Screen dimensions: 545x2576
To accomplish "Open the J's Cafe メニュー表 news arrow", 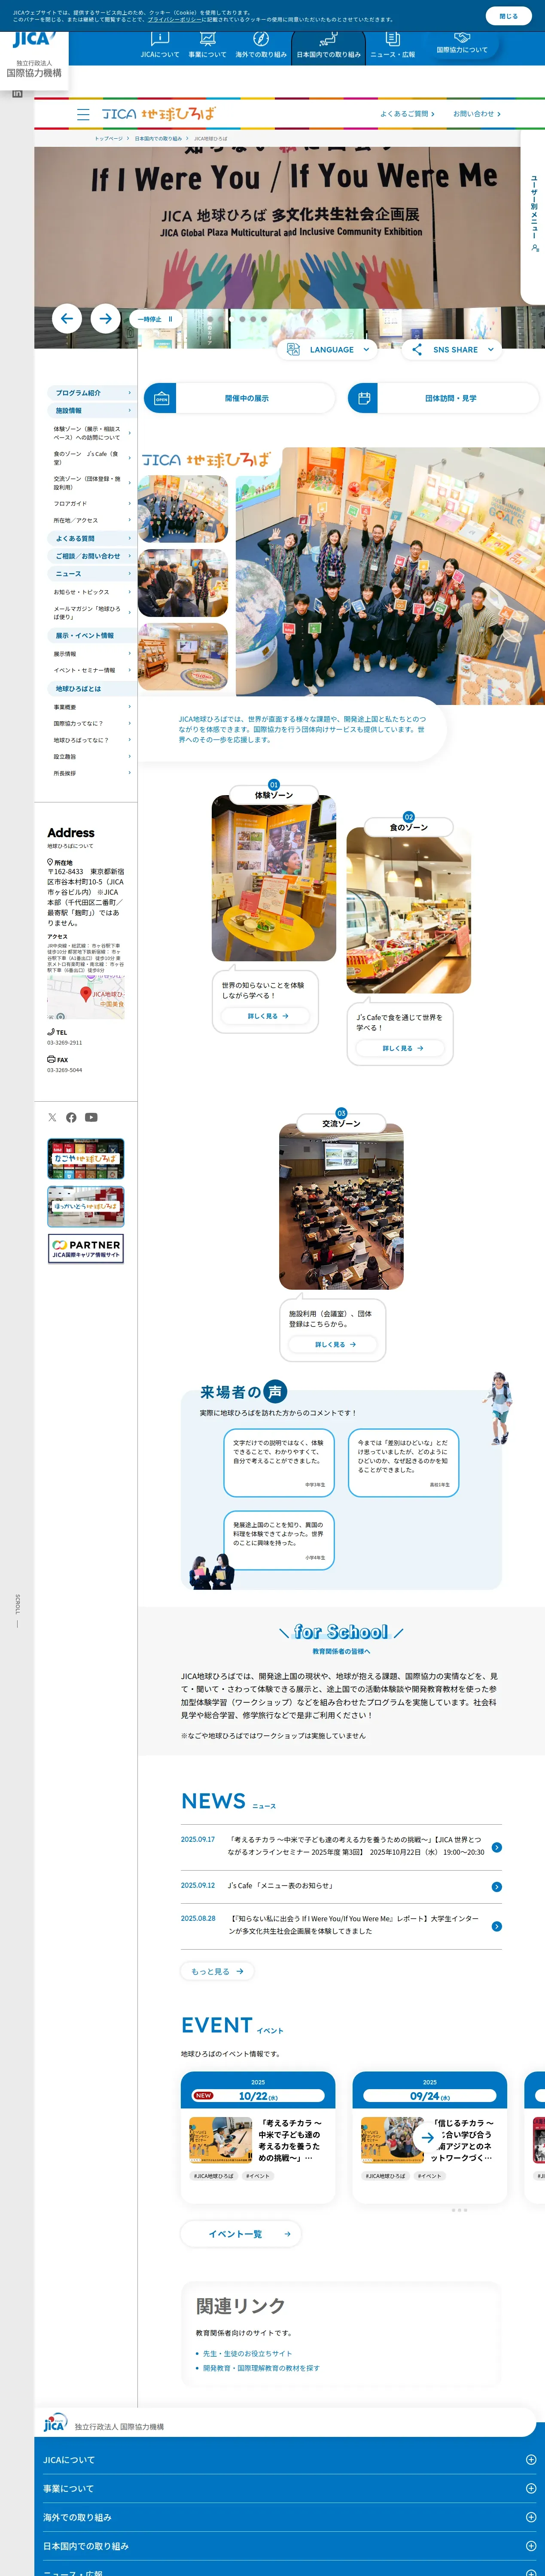I will click(497, 1887).
